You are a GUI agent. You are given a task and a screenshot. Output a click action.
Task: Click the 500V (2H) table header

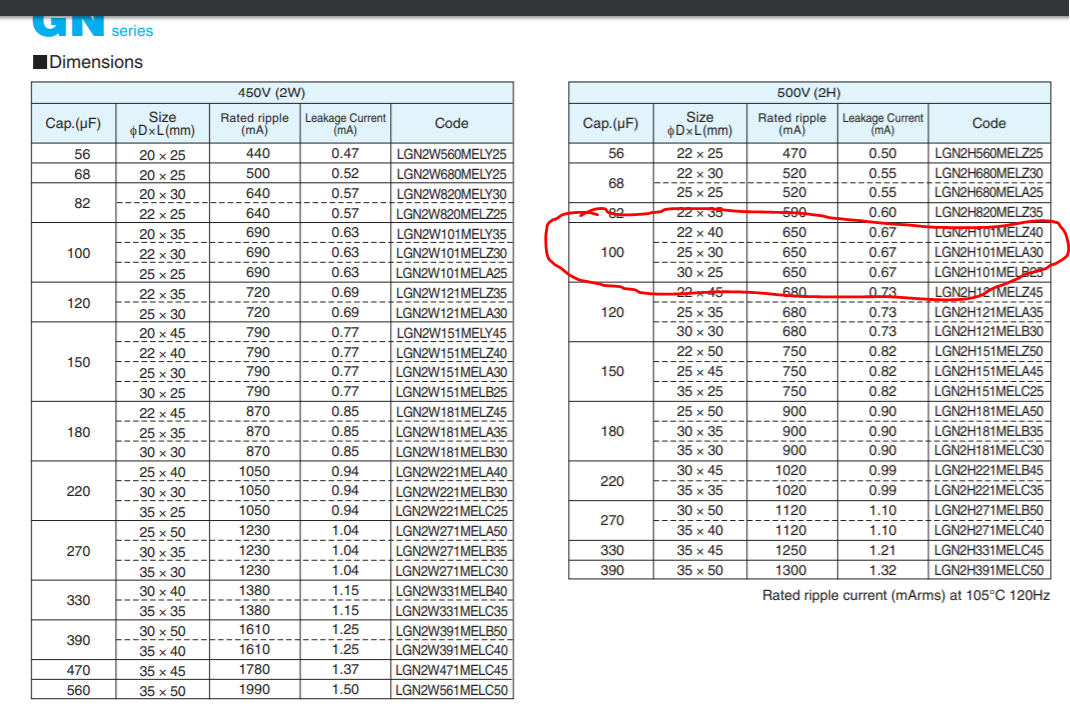pos(809,93)
